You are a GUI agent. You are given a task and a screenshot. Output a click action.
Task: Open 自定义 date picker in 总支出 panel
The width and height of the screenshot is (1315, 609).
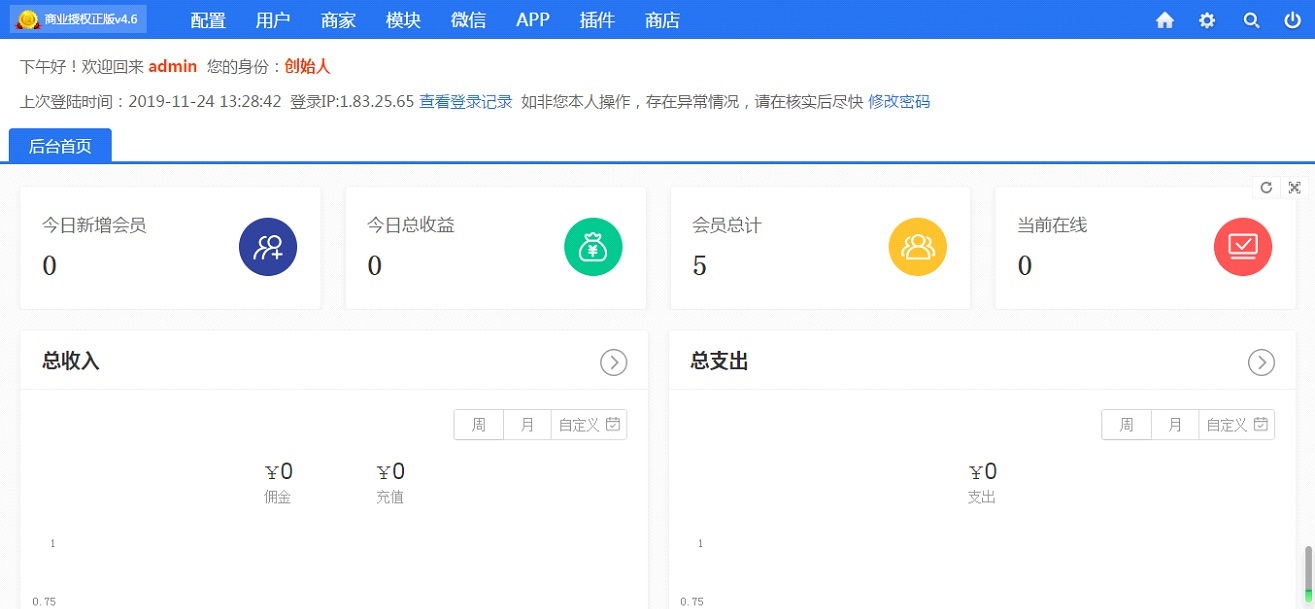coord(1237,425)
